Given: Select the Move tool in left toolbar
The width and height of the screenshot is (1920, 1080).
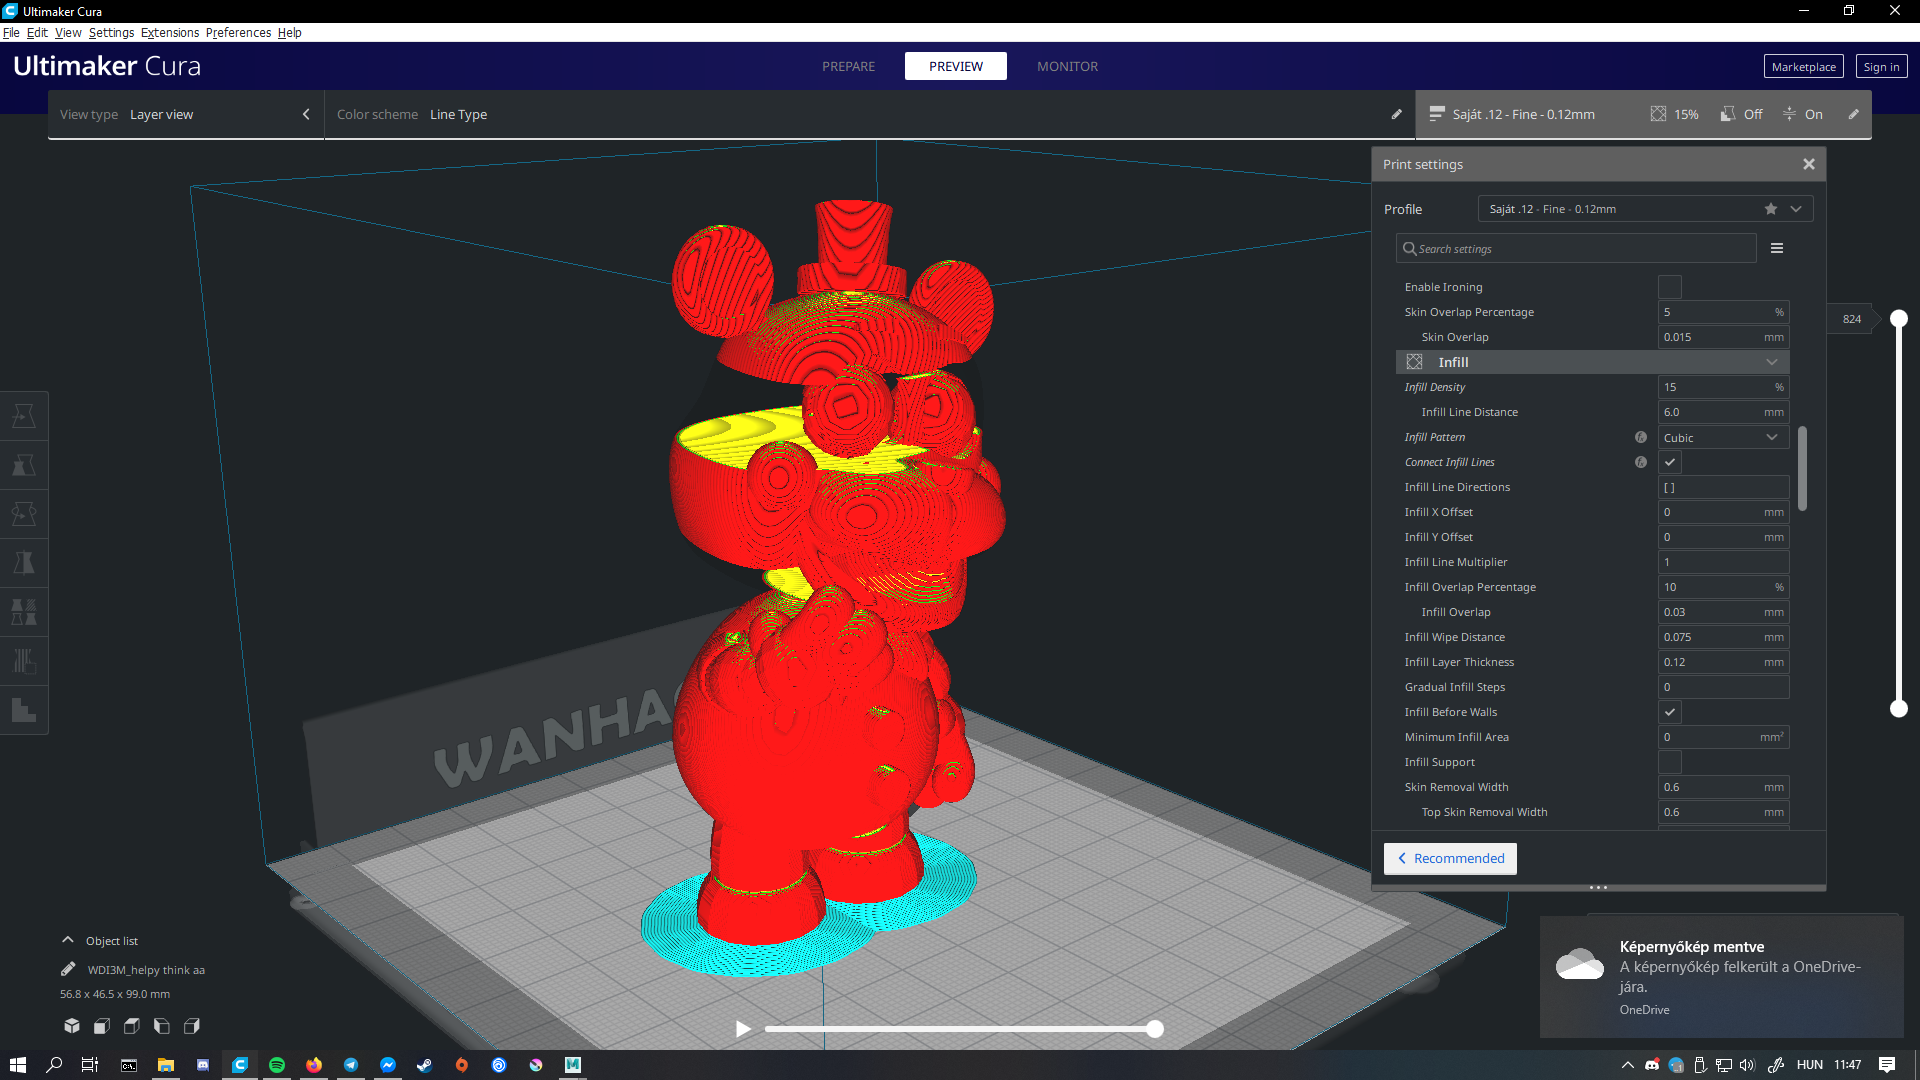Looking at the screenshot, I should [24, 416].
